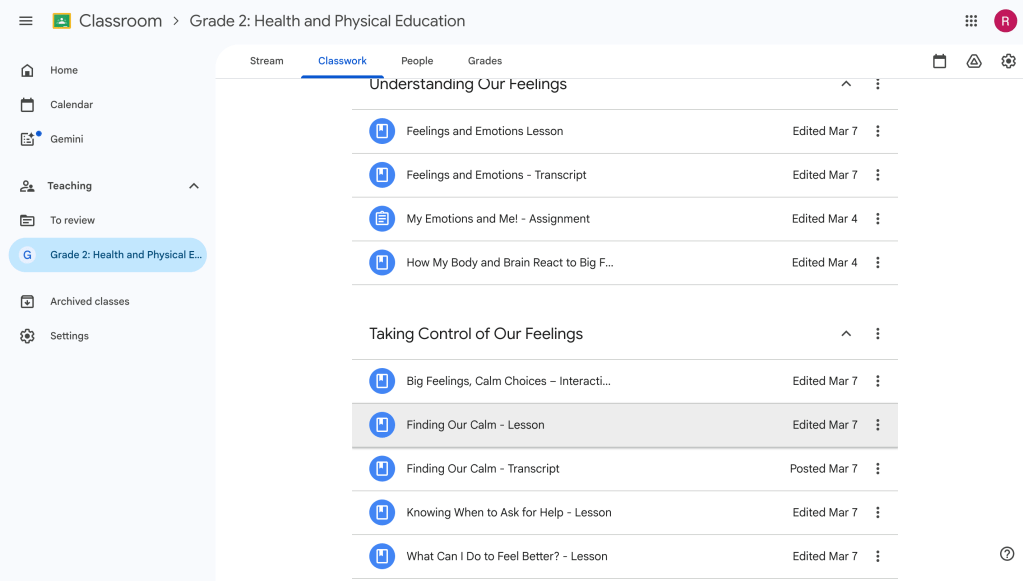1023x581 pixels.
Task: Open class settings gear icon
Action: (1008, 62)
